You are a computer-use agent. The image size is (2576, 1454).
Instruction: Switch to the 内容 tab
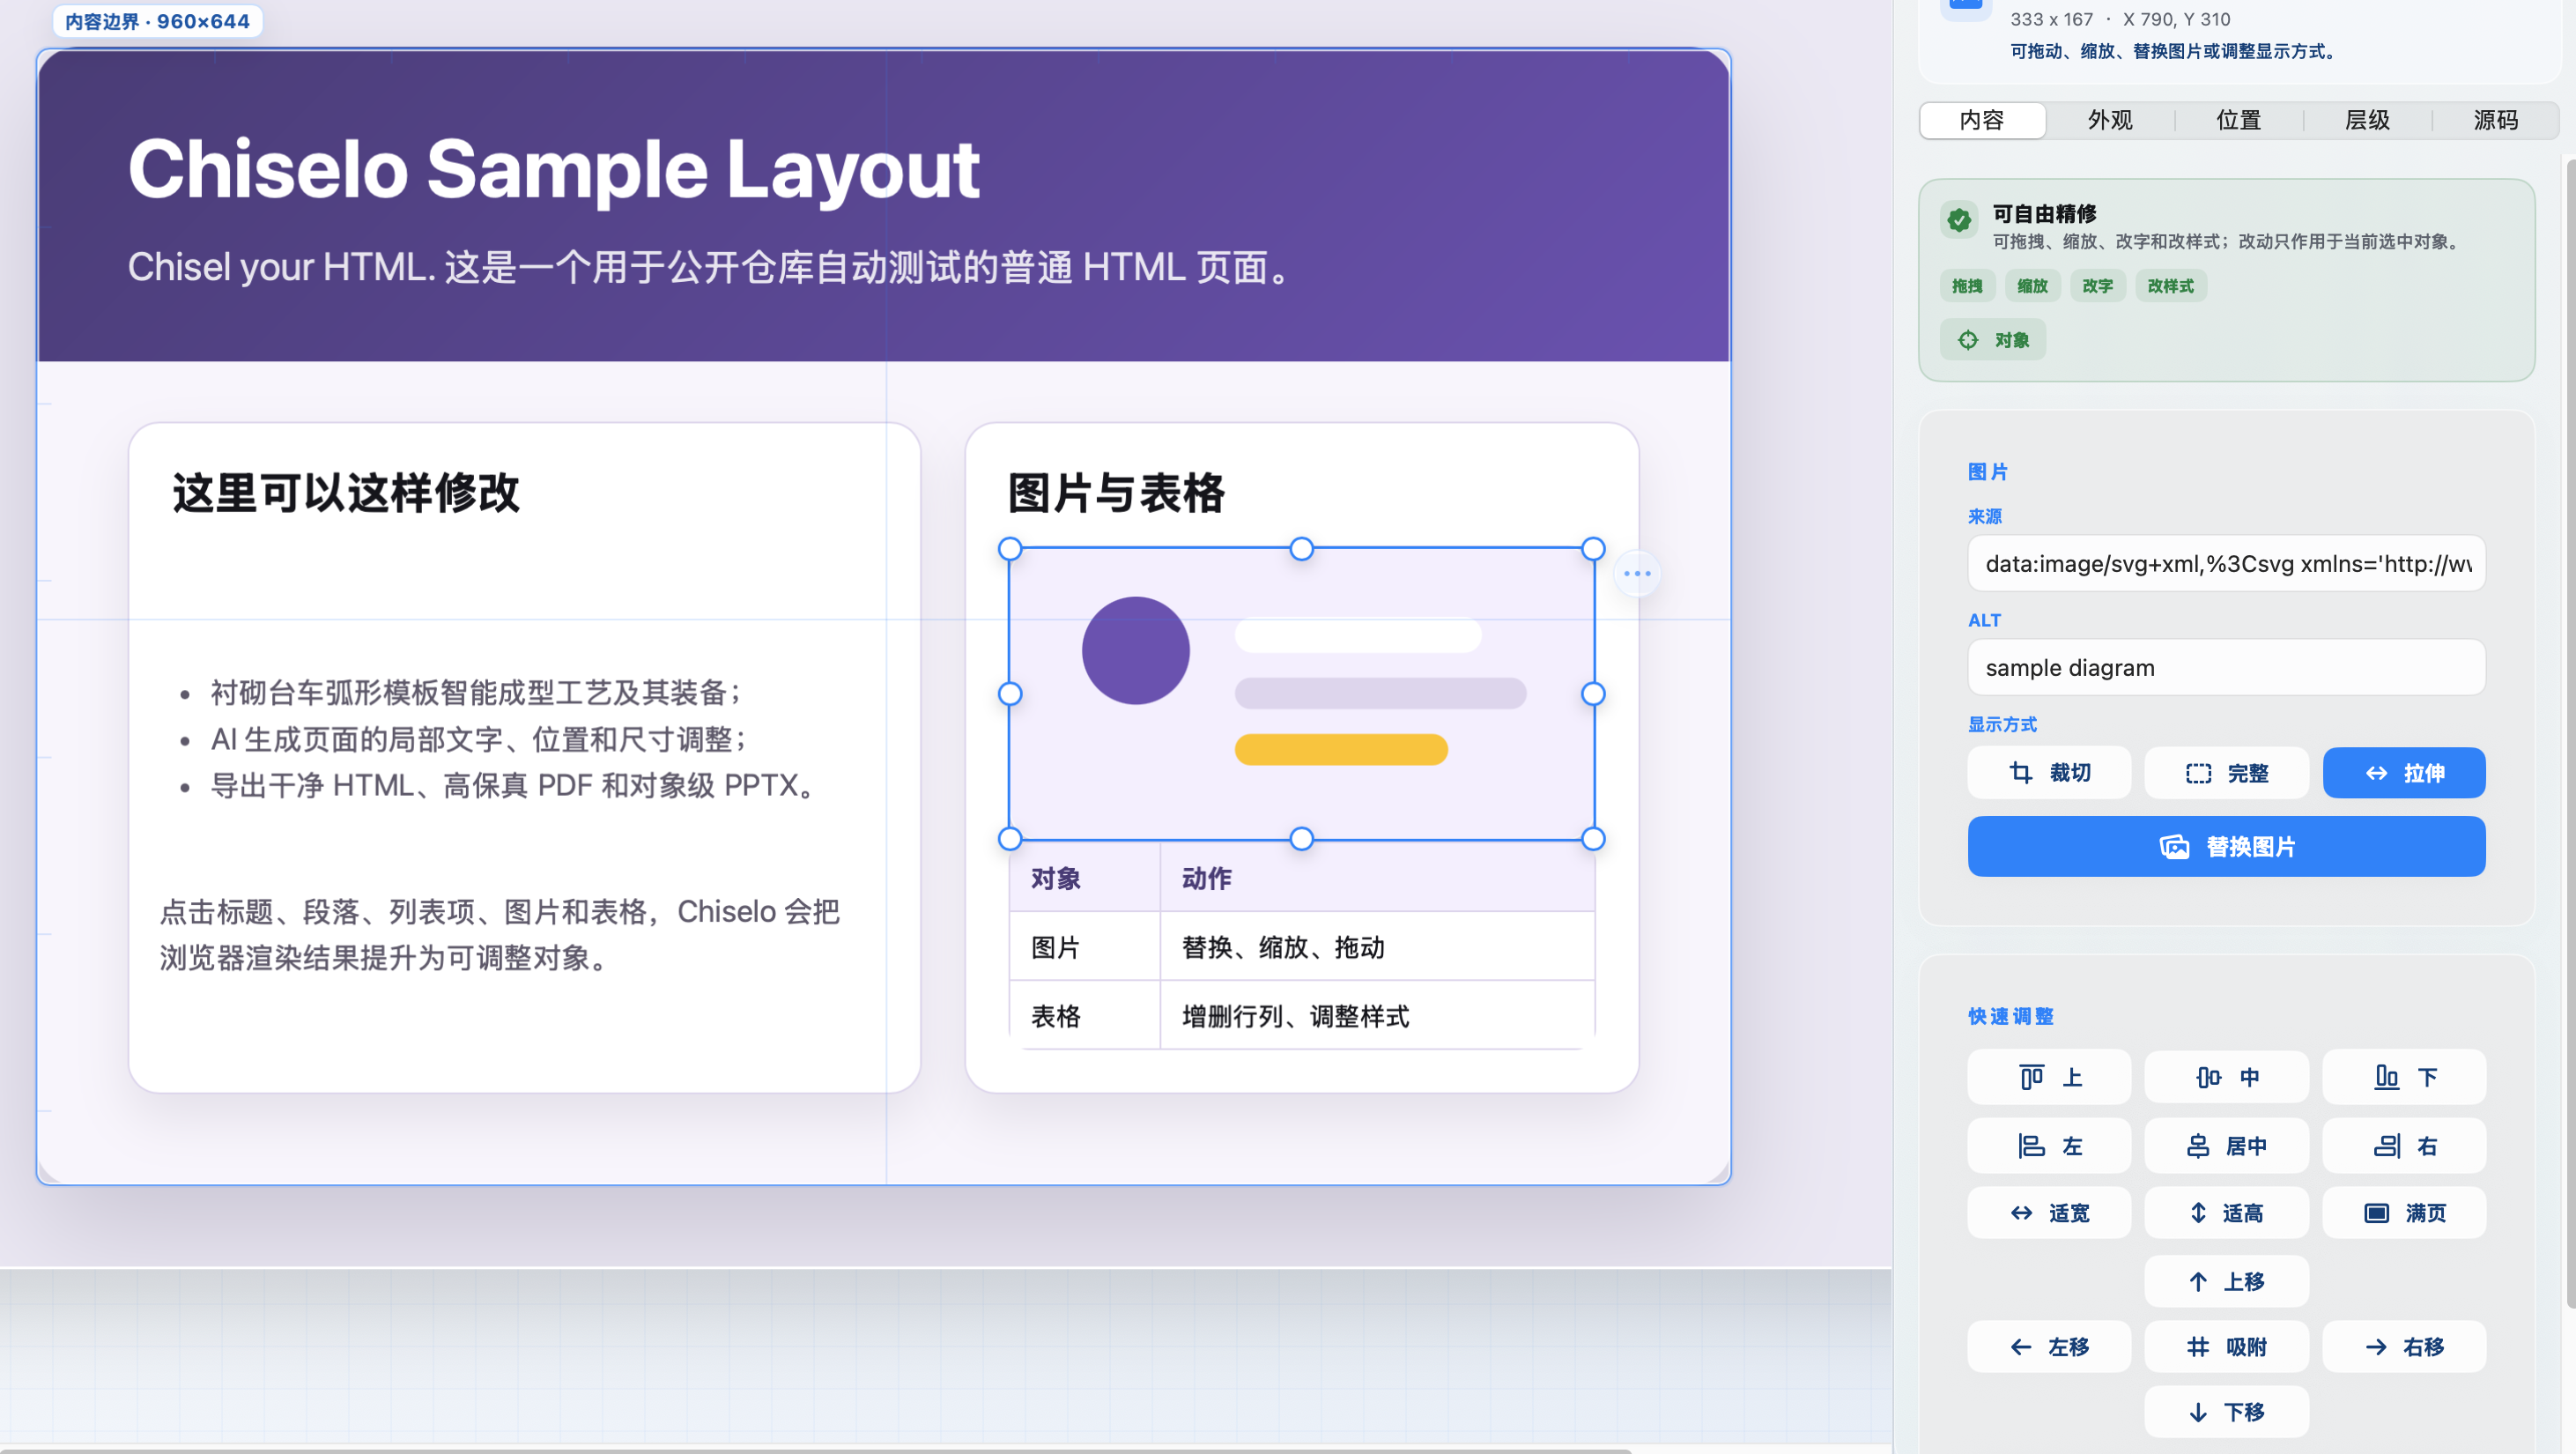pyautogui.click(x=1982, y=120)
